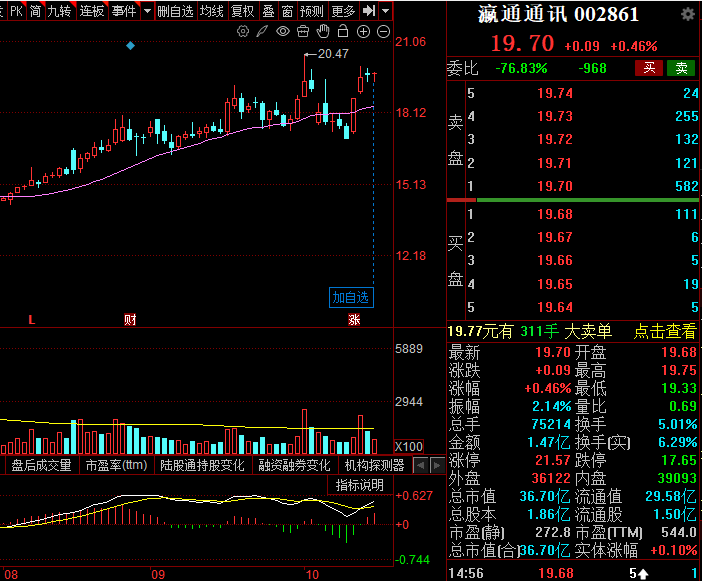Zoom in chart with plus icon

[363, 32]
